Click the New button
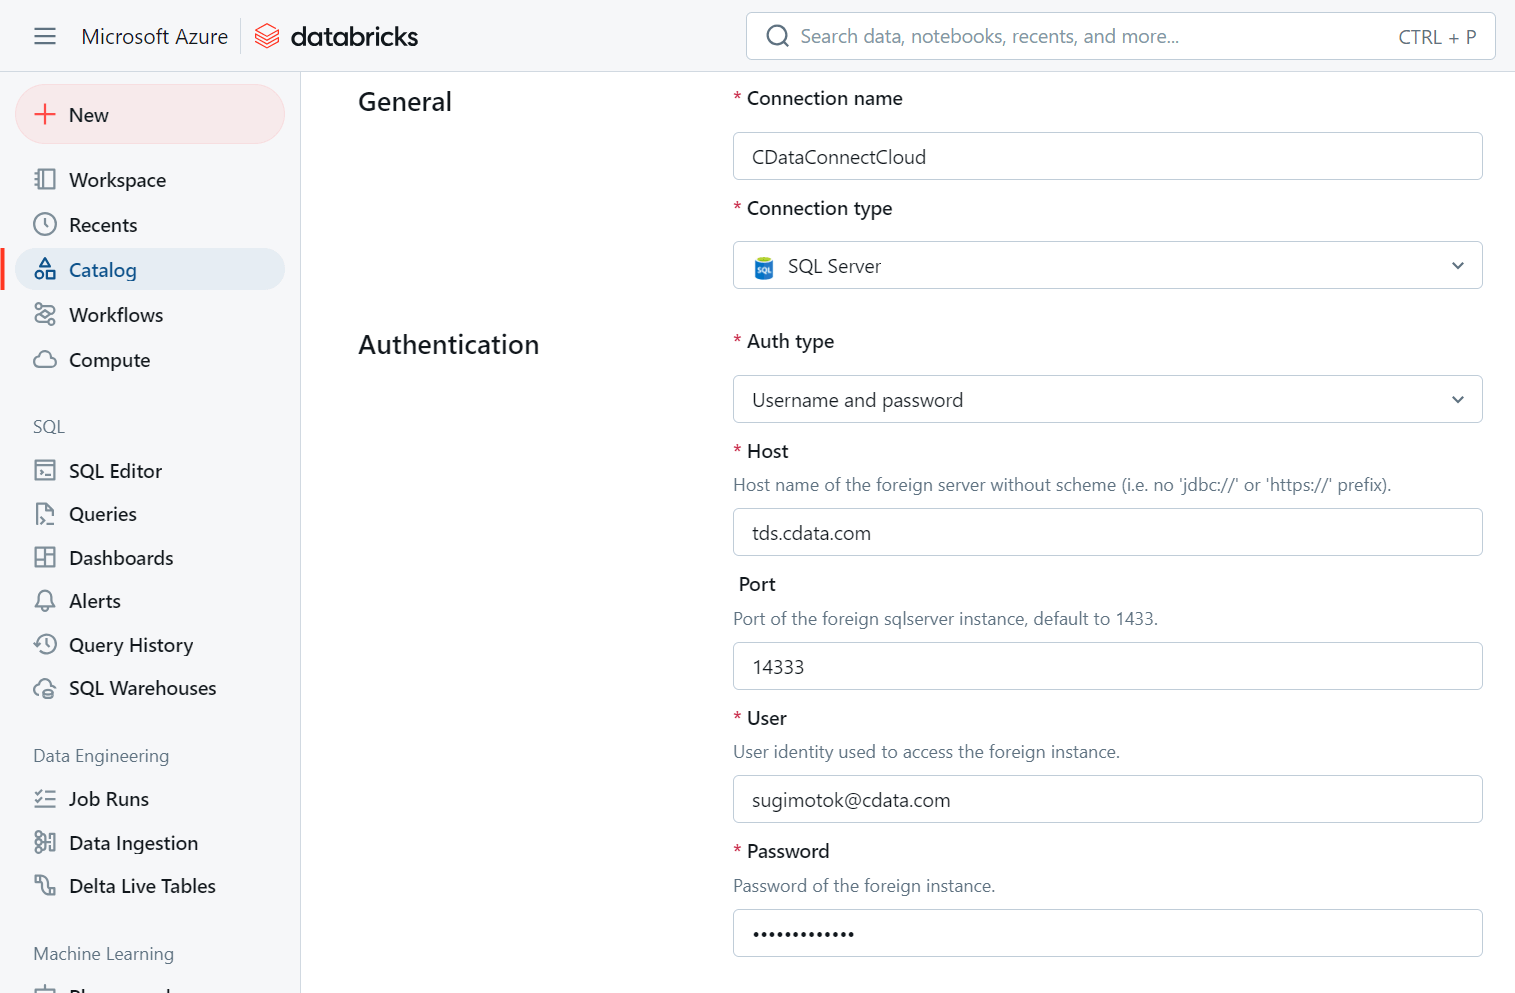The image size is (1515, 993). click(x=150, y=114)
